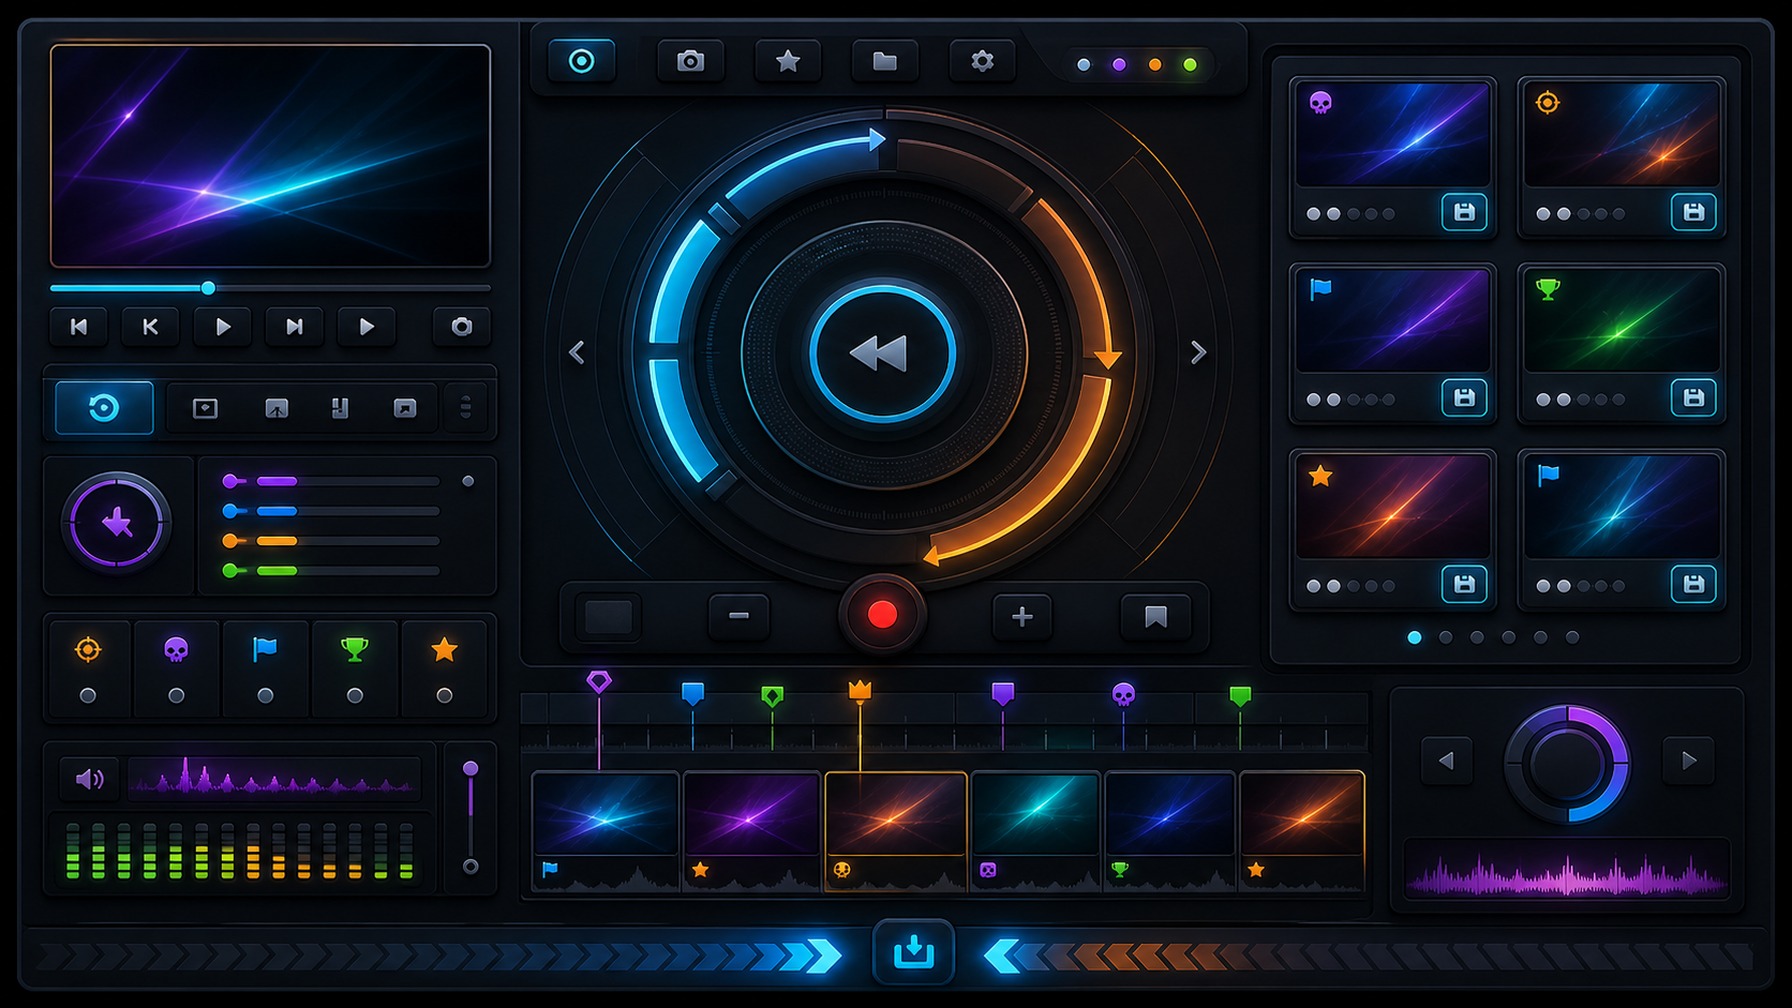The height and width of the screenshot is (1008, 1792).
Task: Click the large preview video in the left panel
Action: (x=270, y=156)
